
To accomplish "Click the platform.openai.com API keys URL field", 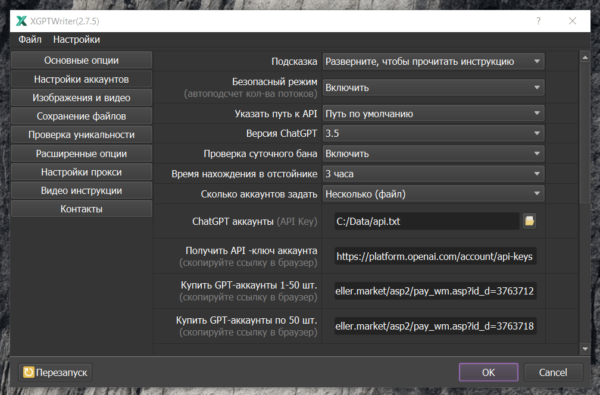I will 435,256.
